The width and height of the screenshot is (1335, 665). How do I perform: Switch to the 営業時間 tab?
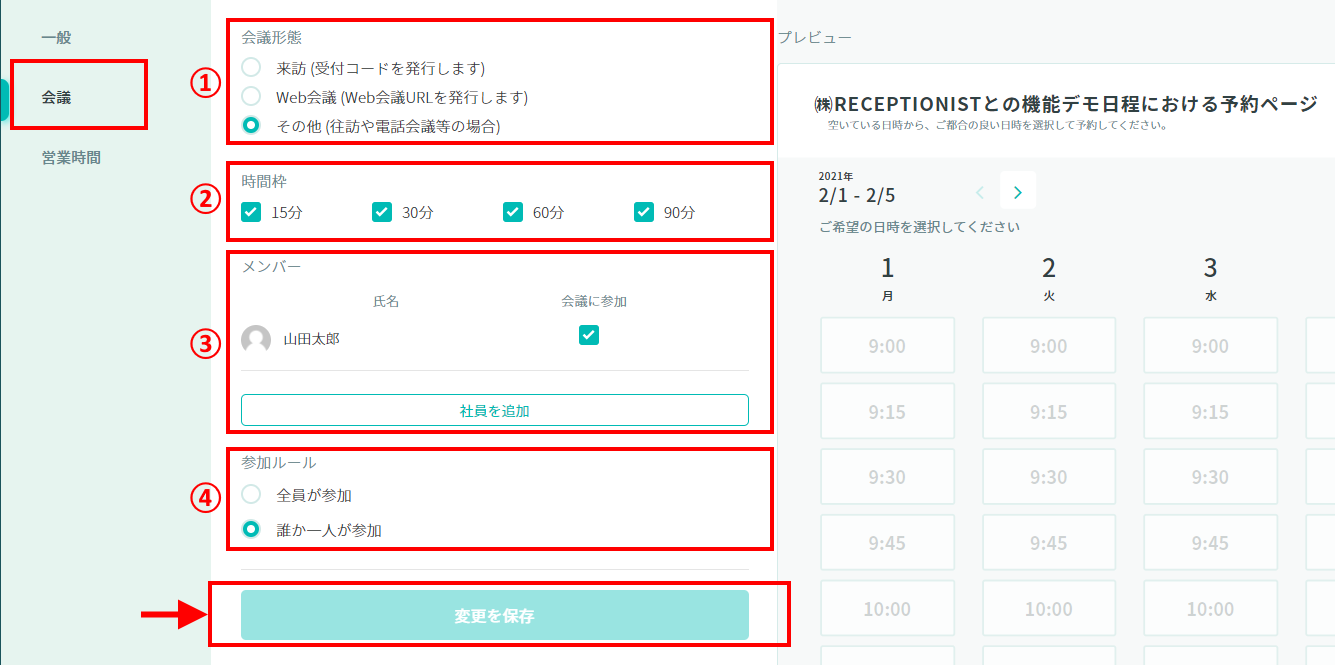(71, 157)
